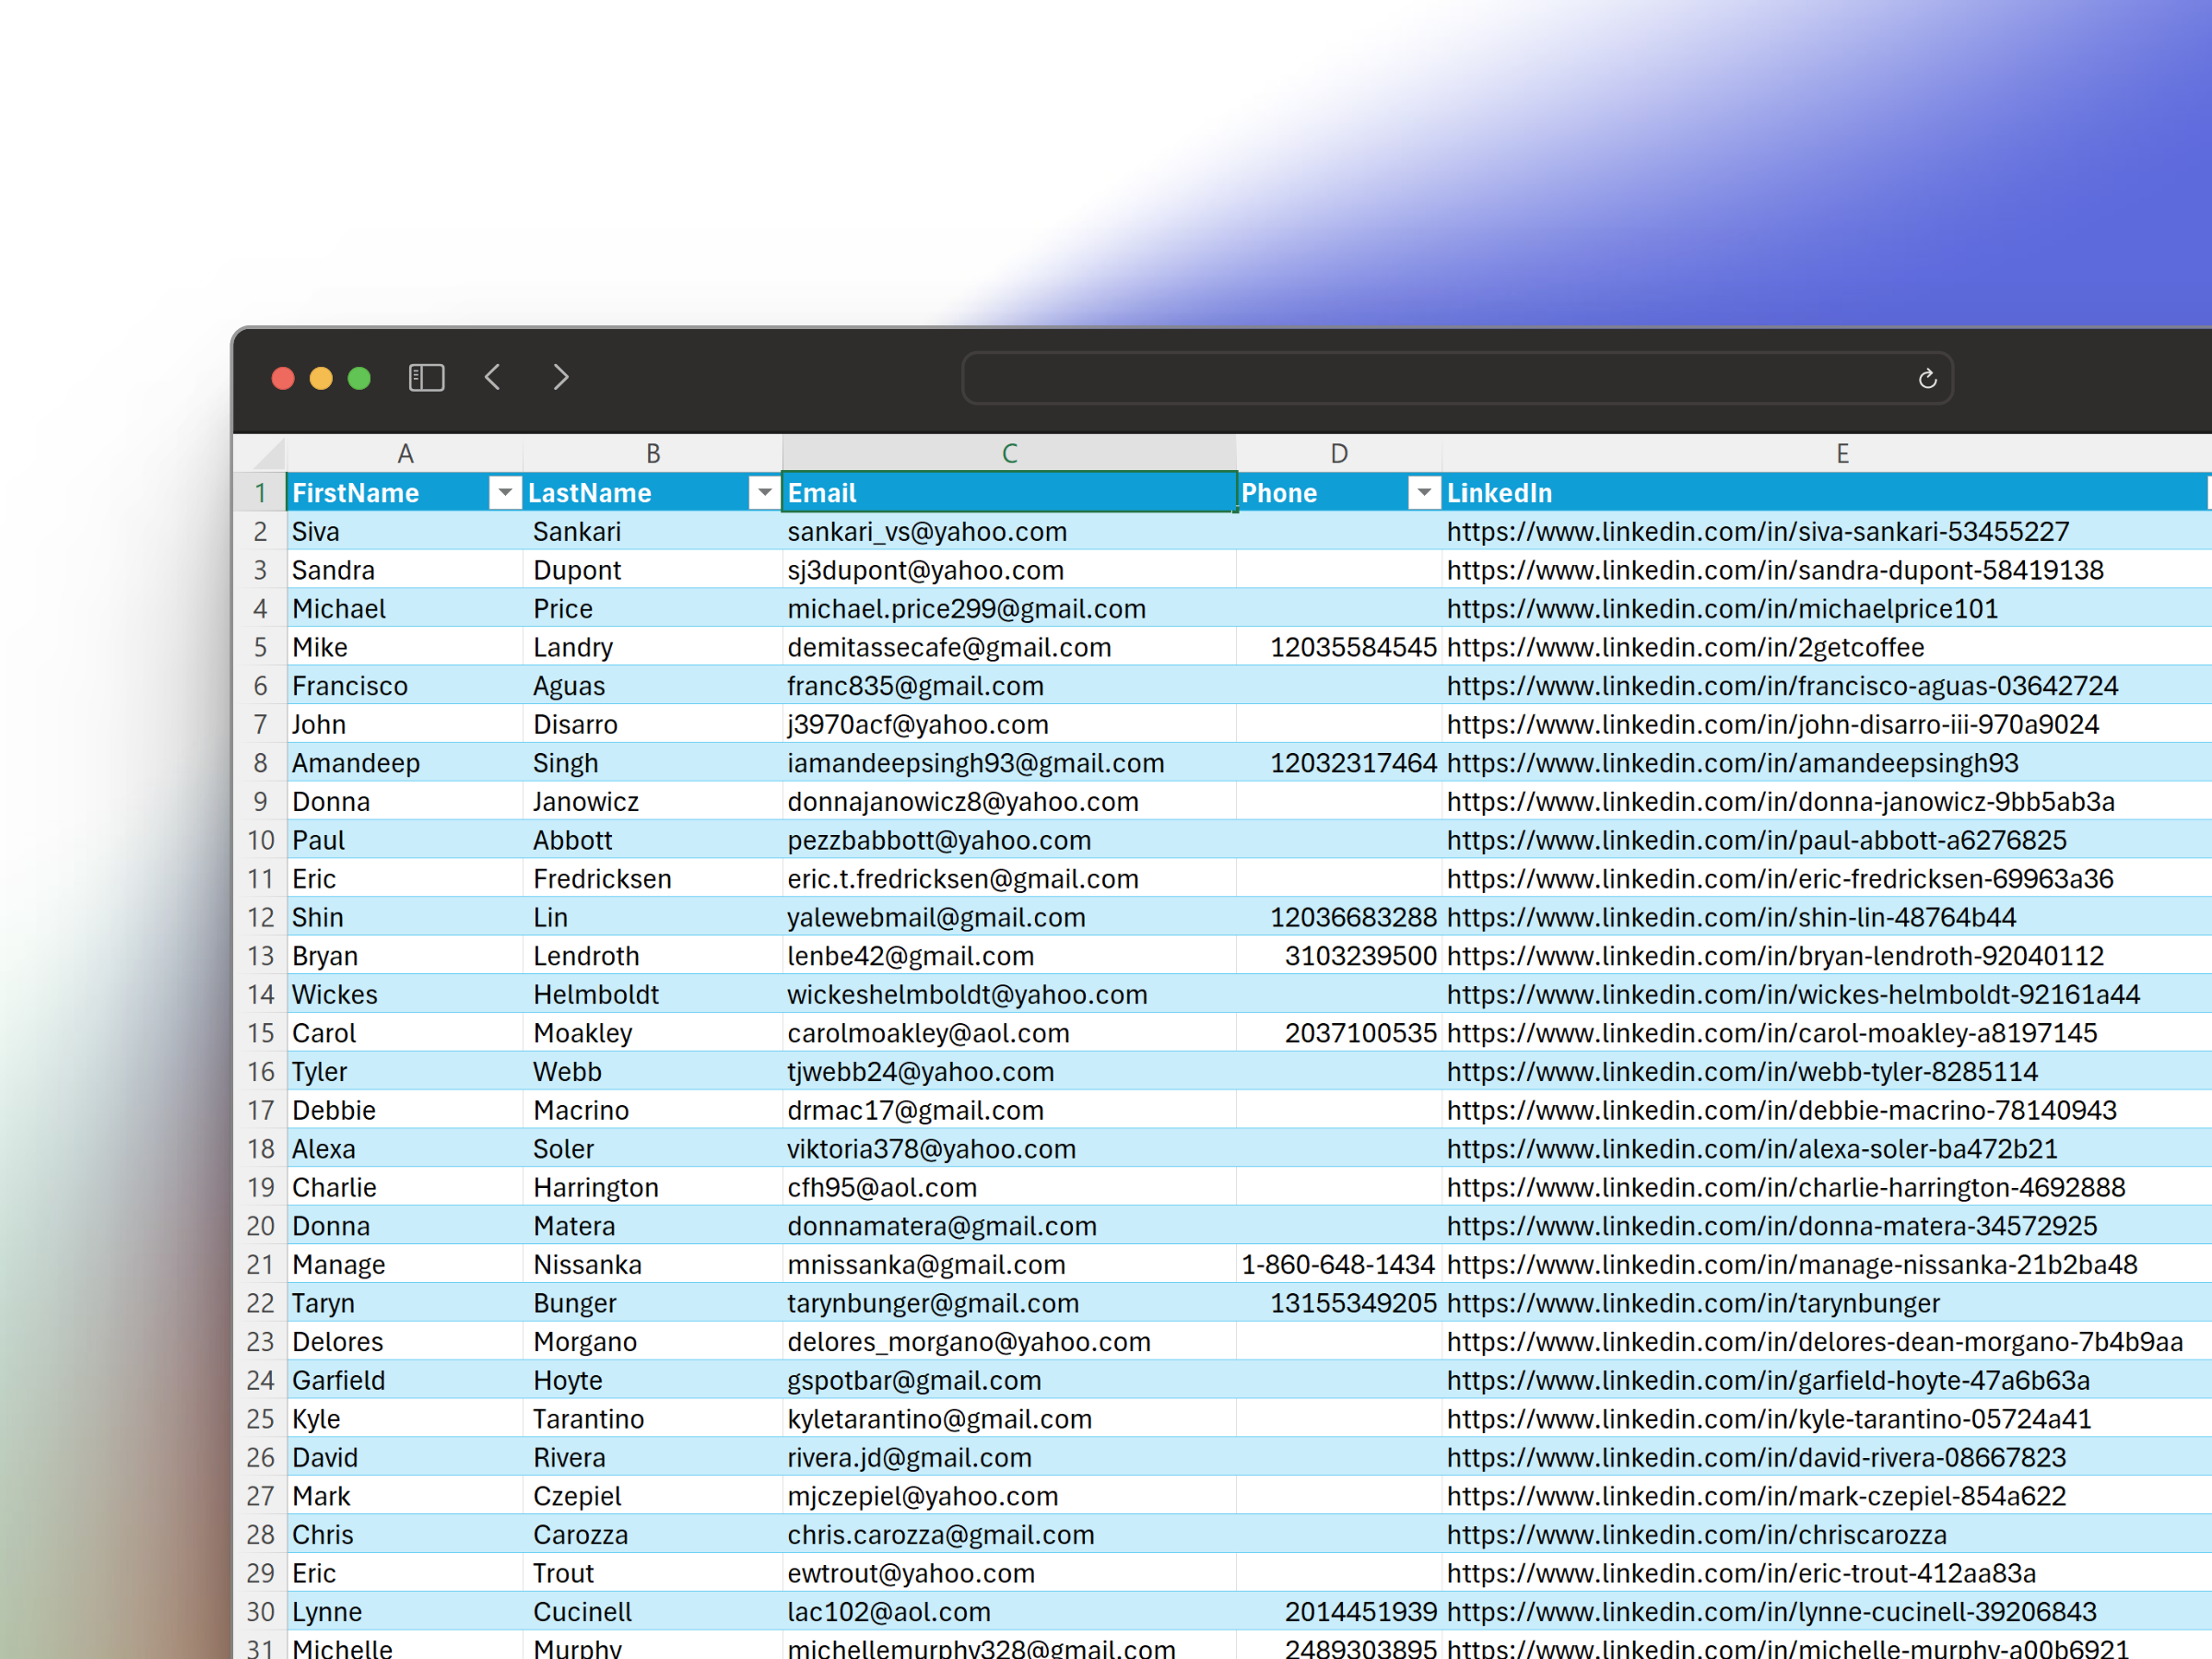Open the LastName filter dropdown
This screenshot has height=1659, width=2212.
[x=764, y=492]
